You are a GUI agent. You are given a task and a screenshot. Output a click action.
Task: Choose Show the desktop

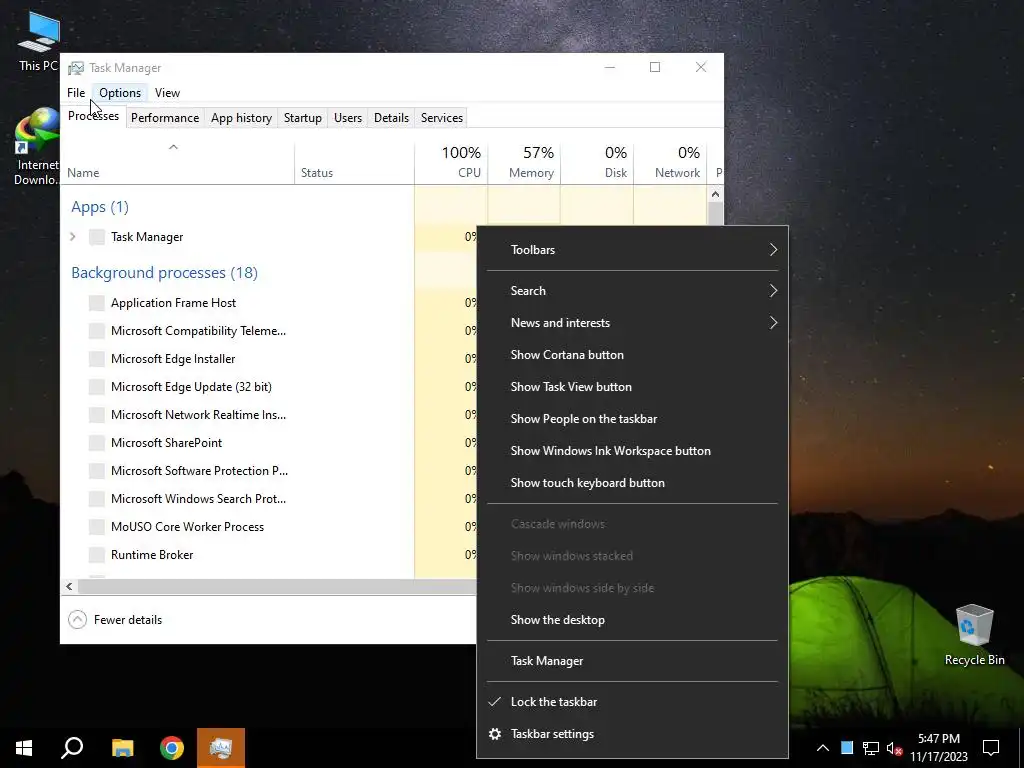pyautogui.click(x=632, y=620)
